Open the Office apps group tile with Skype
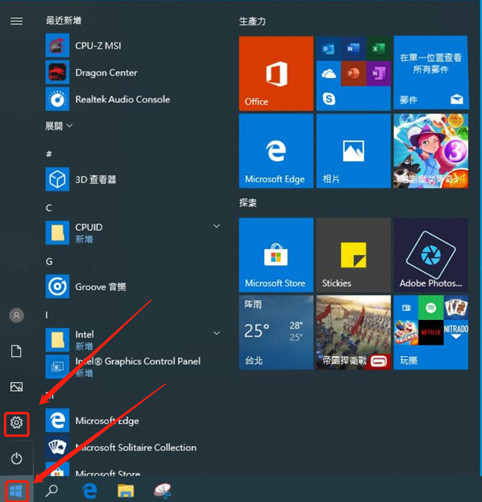The height and width of the screenshot is (502, 482). [353, 73]
